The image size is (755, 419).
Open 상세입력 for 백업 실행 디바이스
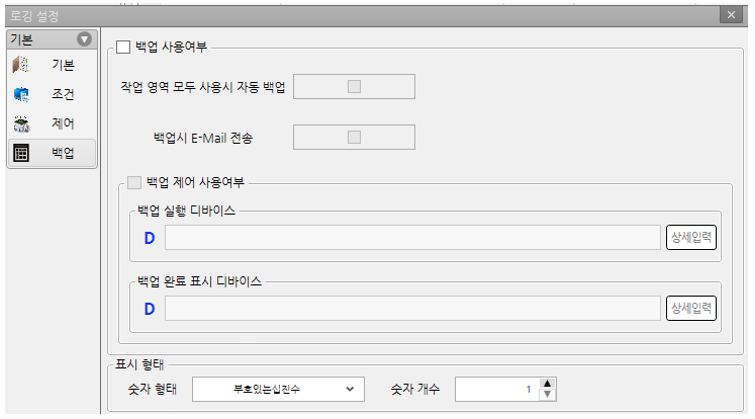[x=691, y=237]
